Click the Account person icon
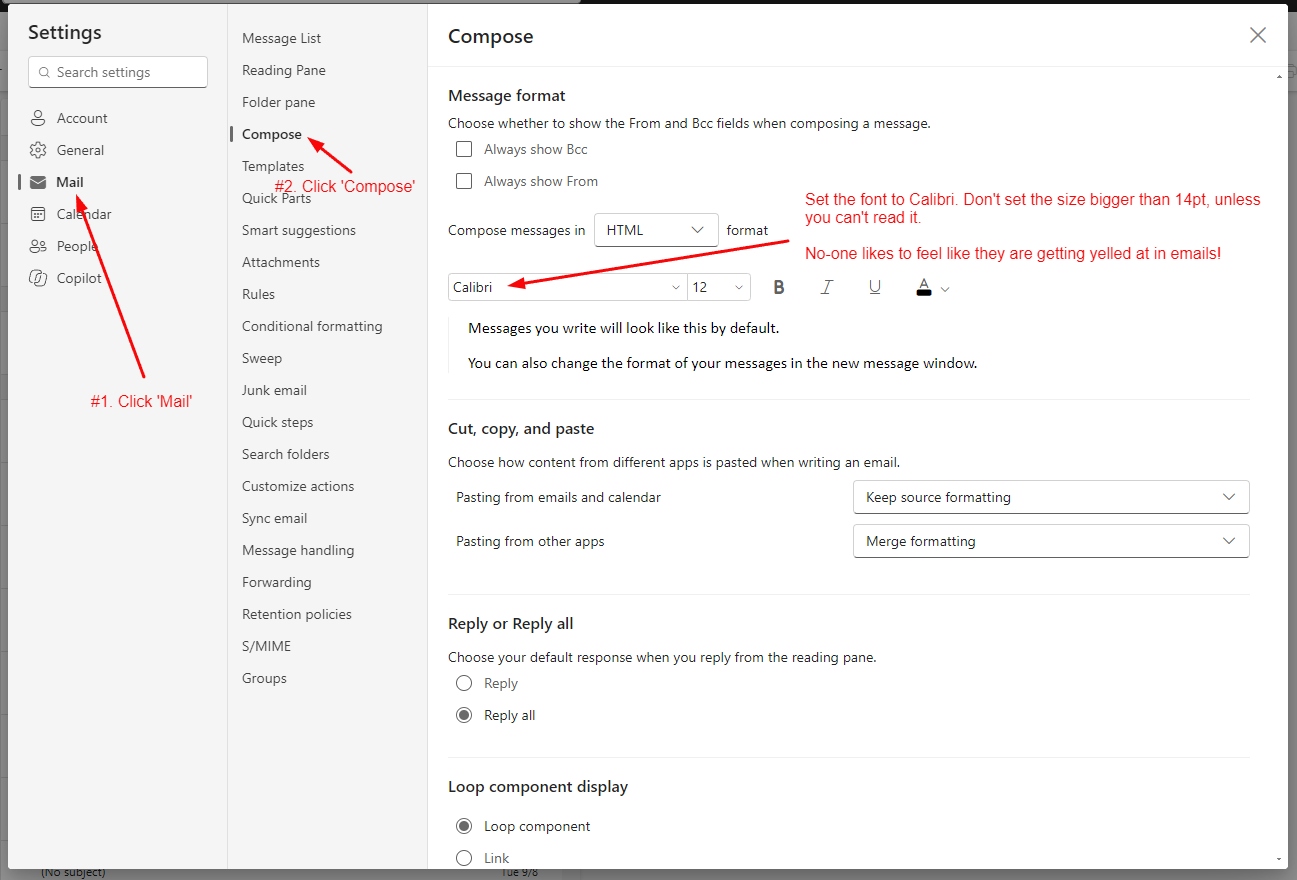1297x880 pixels. [x=38, y=118]
